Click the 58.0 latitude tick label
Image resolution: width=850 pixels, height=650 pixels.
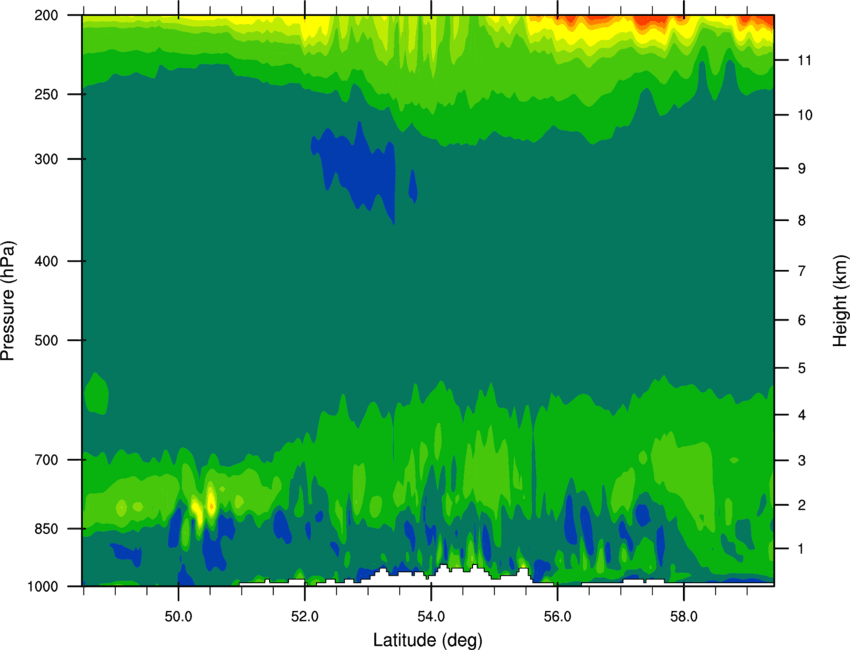[x=684, y=617]
